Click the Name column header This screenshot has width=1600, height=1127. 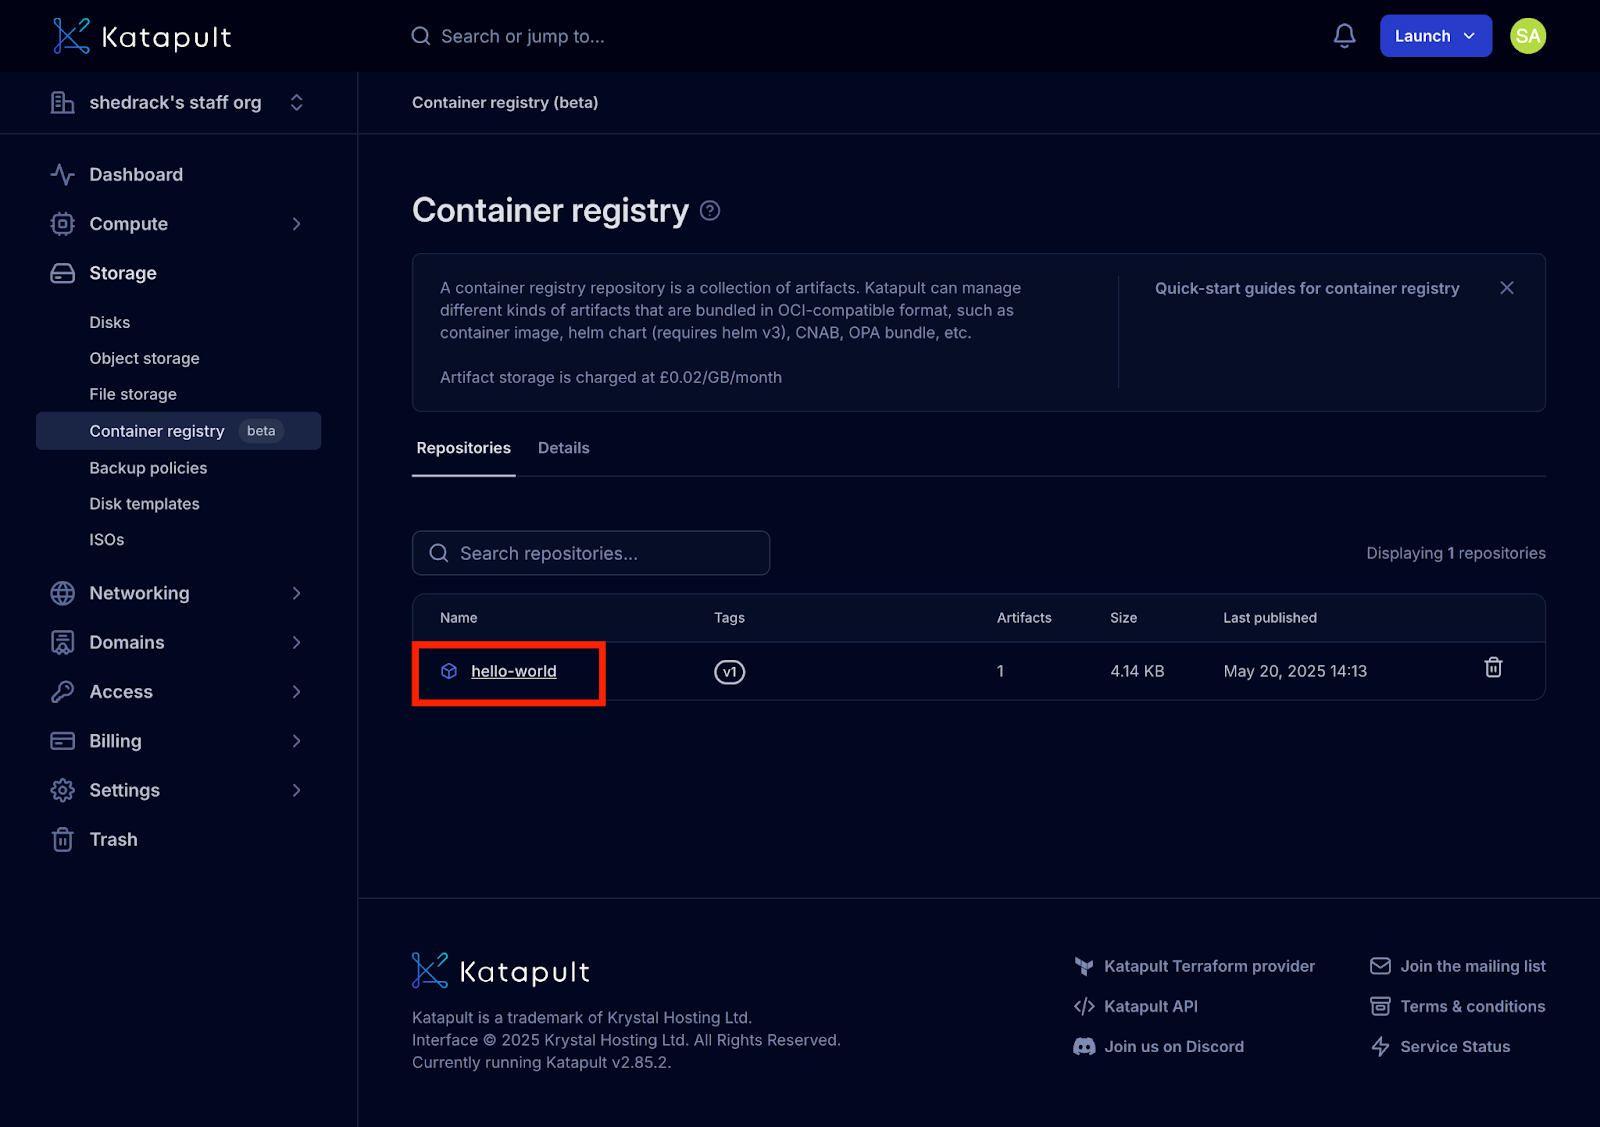coord(459,618)
